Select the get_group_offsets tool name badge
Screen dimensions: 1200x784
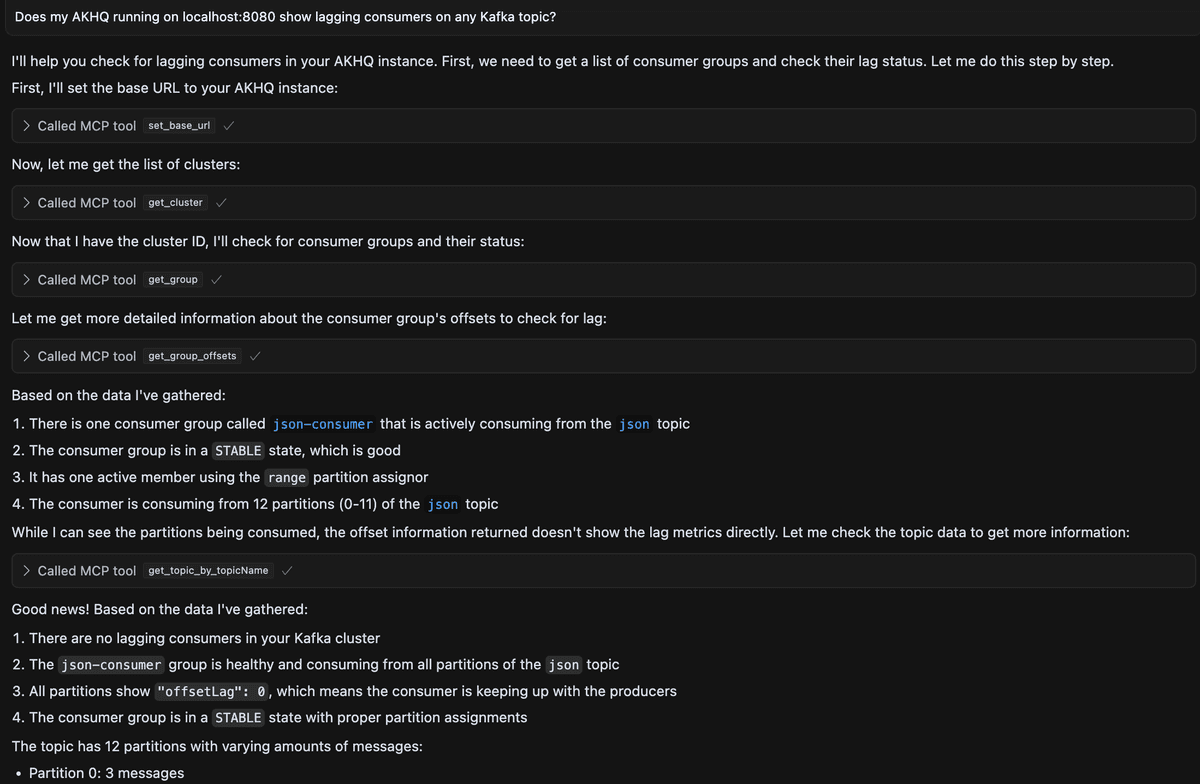pyautogui.click(x=192, y=356)
